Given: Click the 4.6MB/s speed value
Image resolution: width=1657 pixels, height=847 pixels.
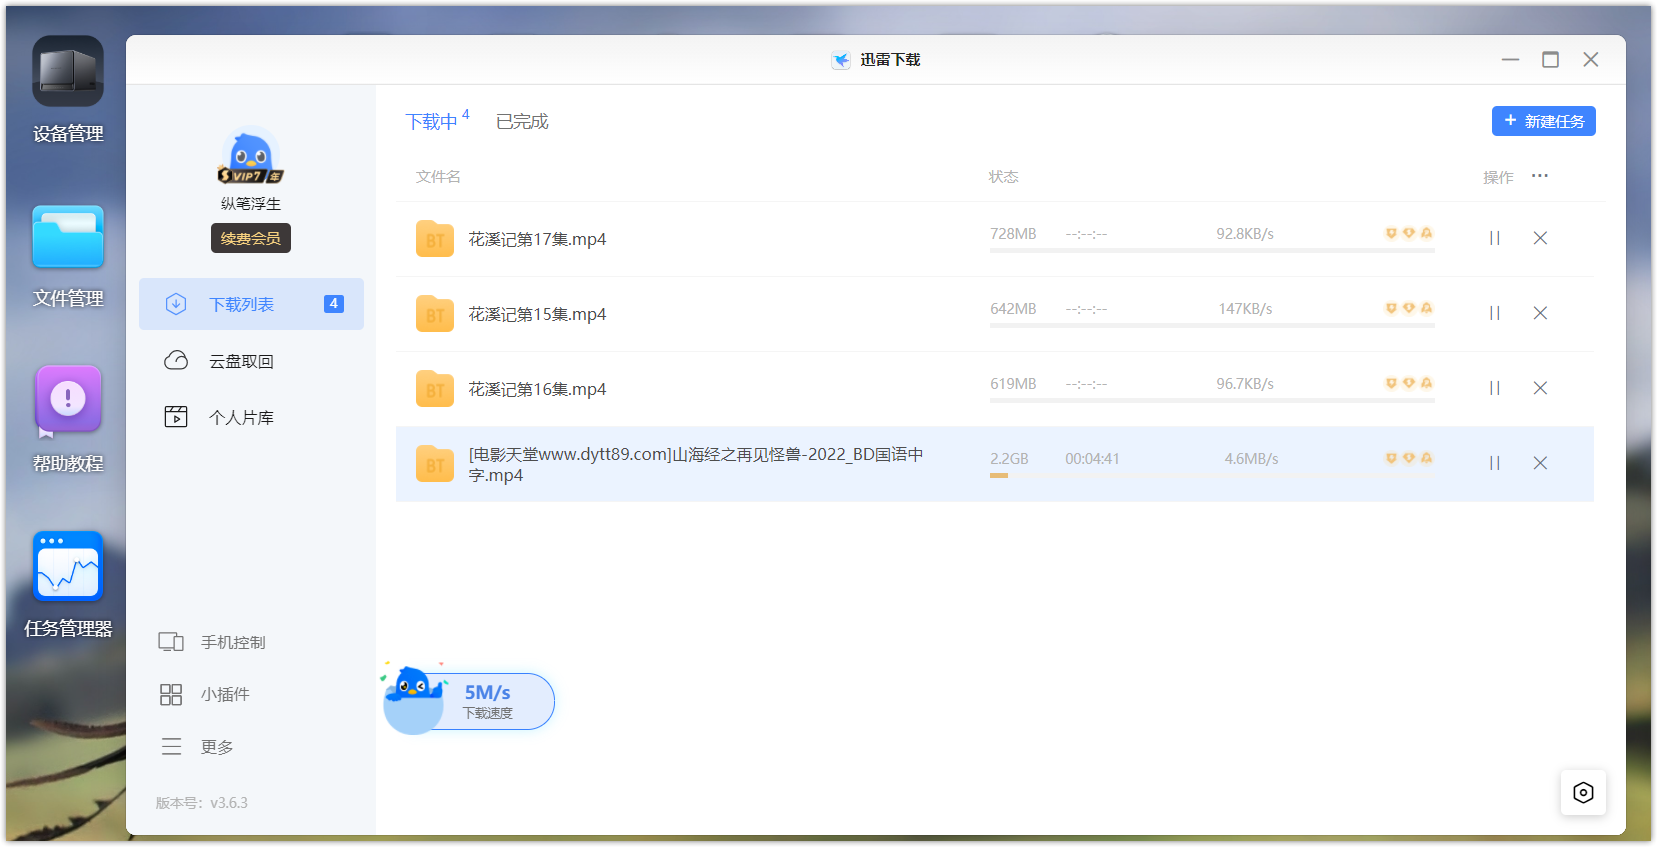Looking at the screenshot, I should click(1251, 459).
